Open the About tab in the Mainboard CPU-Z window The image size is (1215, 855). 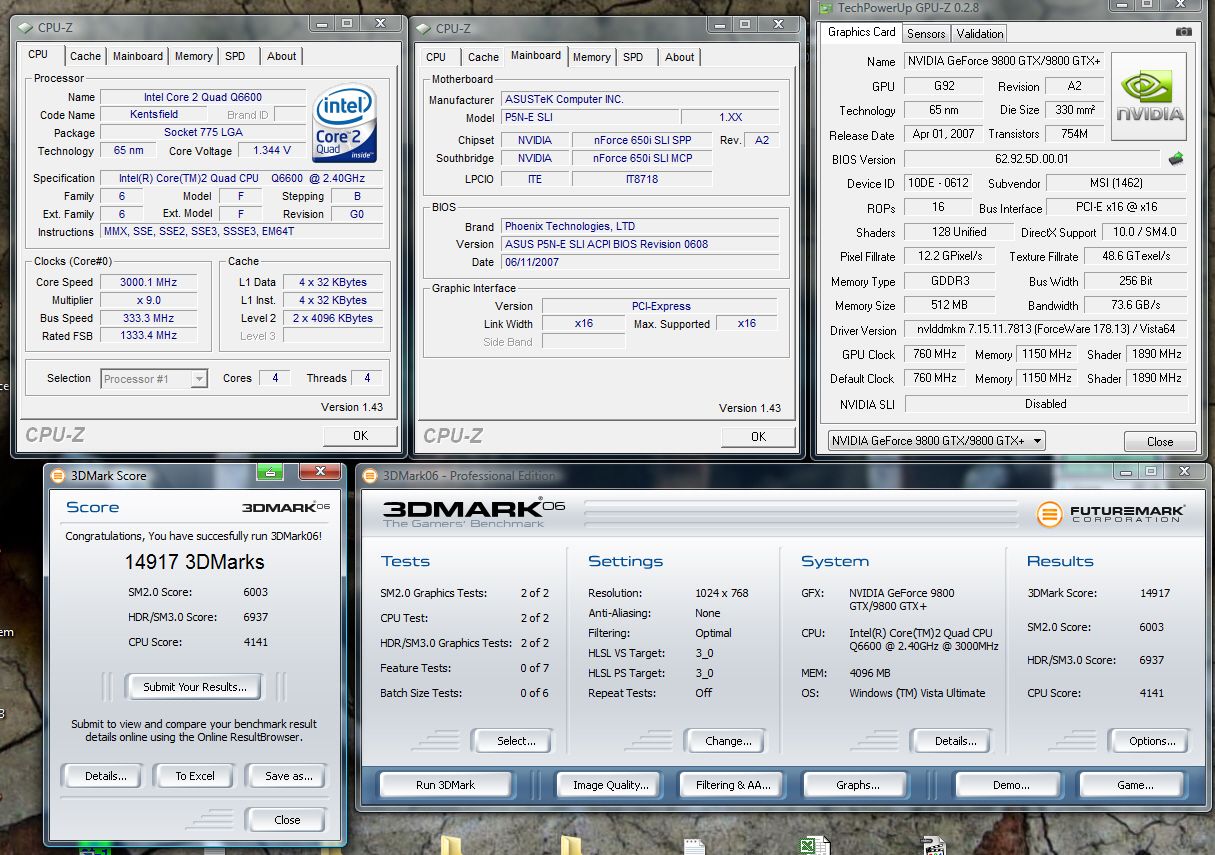(x=680, y=57)
